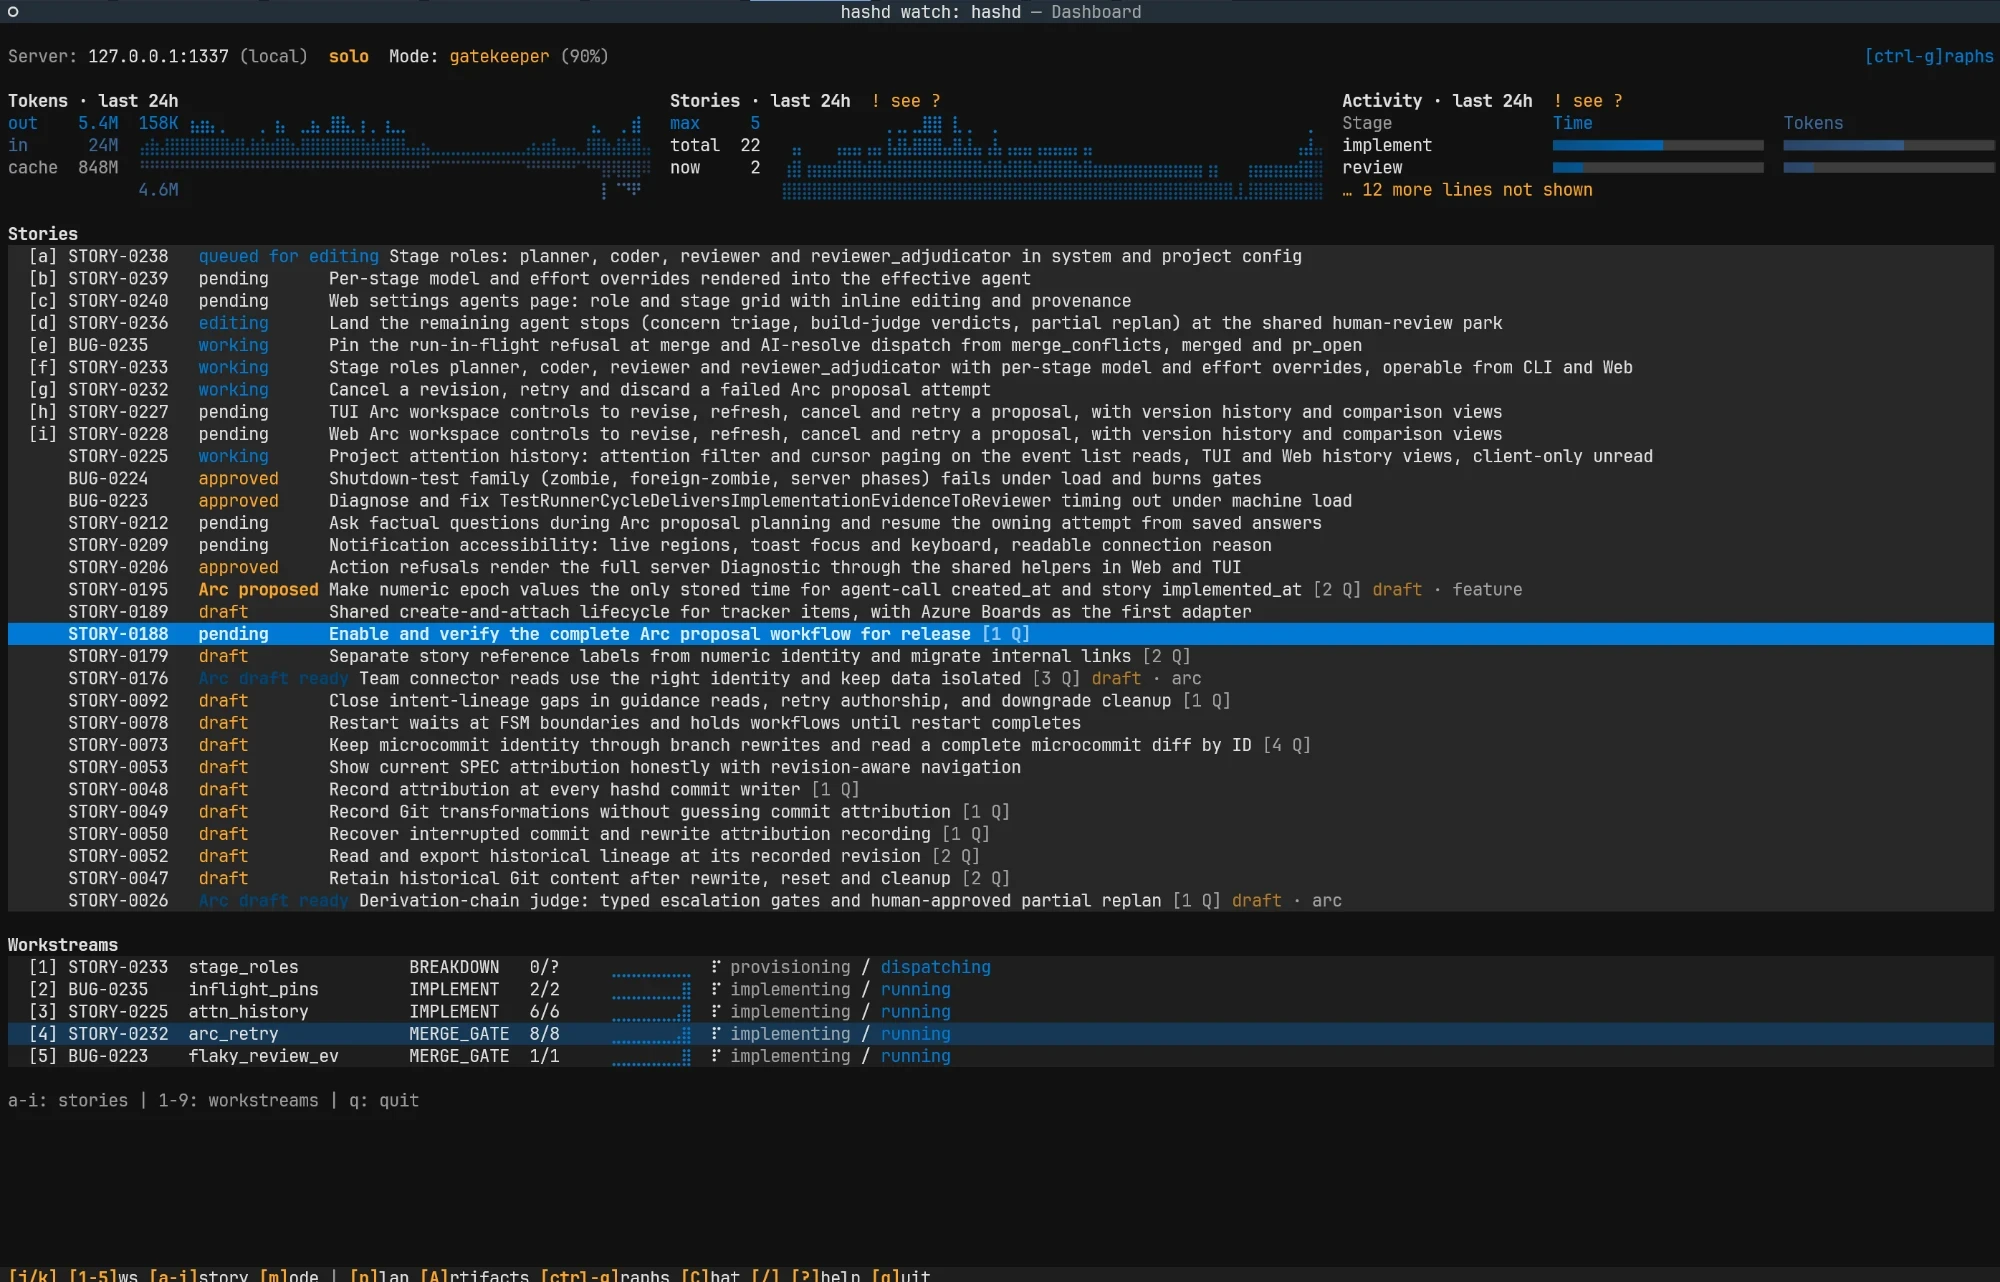Image resolution: width=2000 pixels, height=1282 pixels.
Task: Click the '1-9: workstreams' hint
Action: tap(238, 1100)
